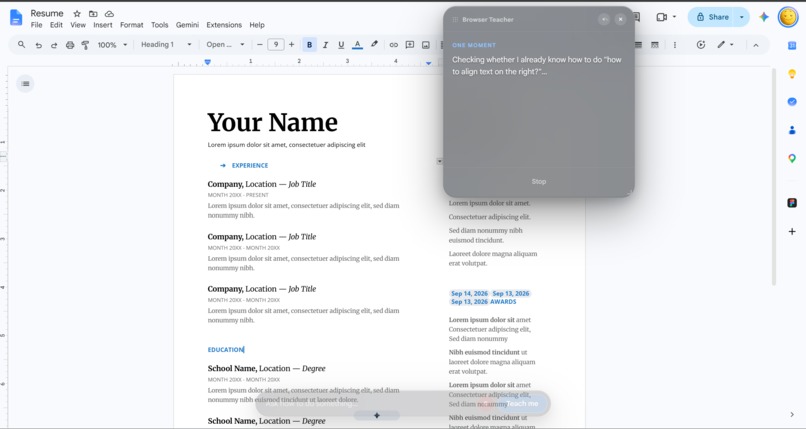Open the Google account avatar
Screen dimensions: 806x429
[788, 17]
